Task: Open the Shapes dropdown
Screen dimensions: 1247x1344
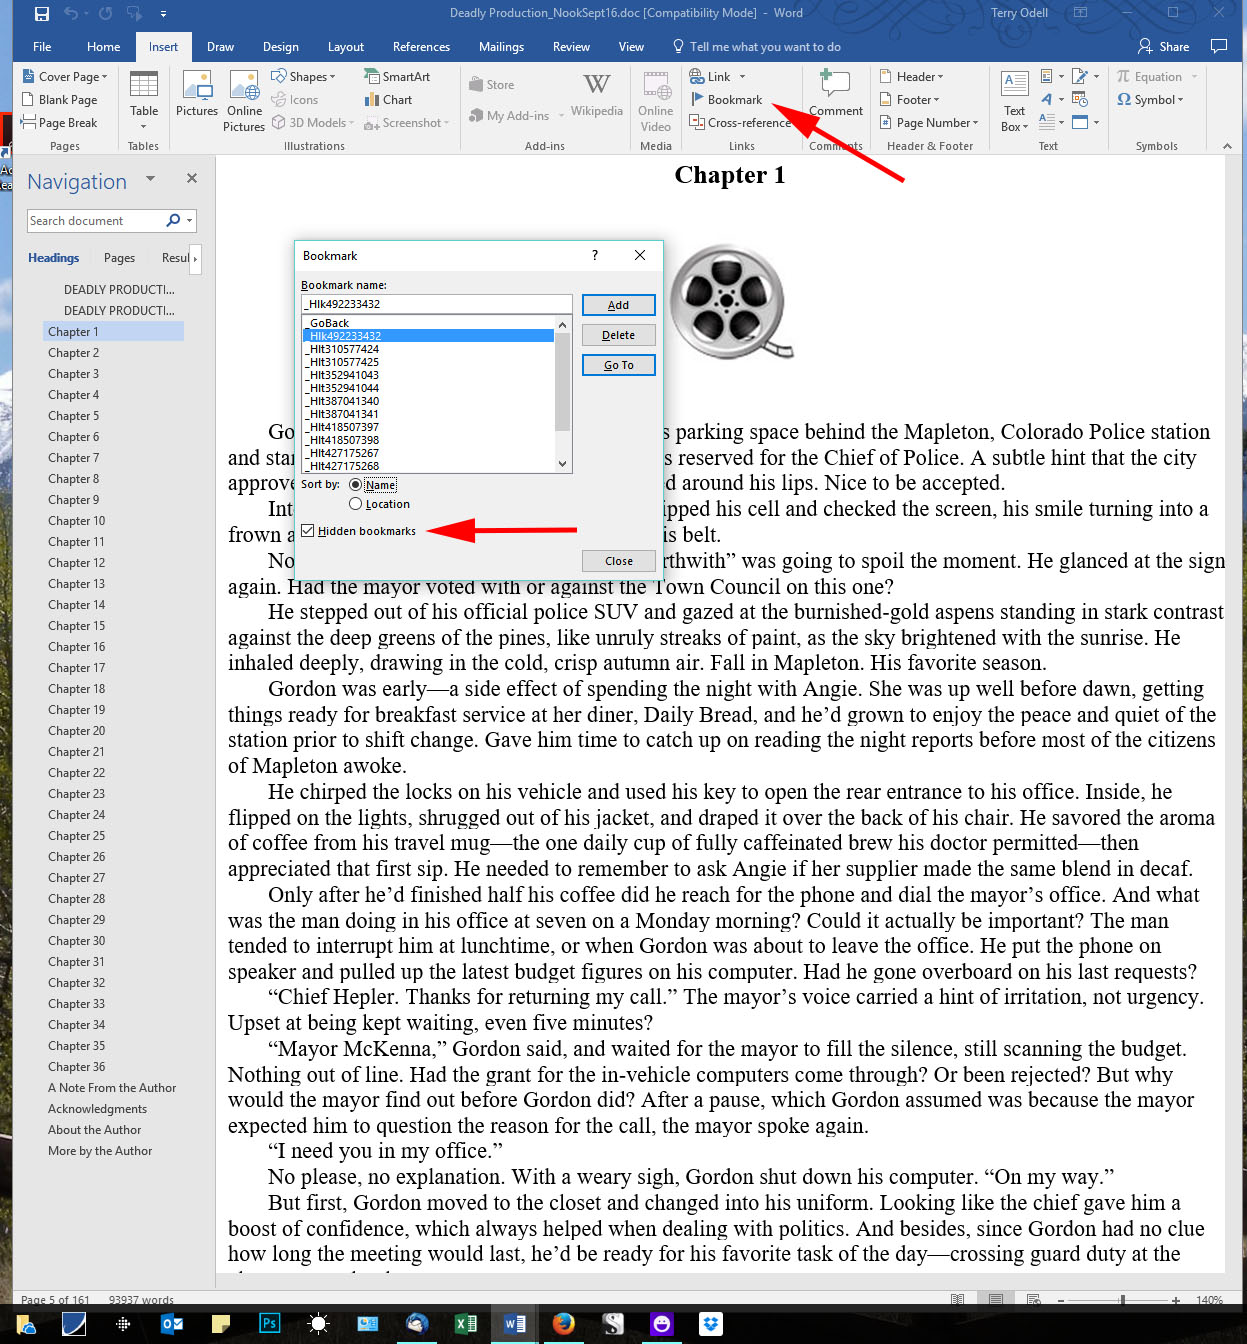Action: click(x=303, y=76)
